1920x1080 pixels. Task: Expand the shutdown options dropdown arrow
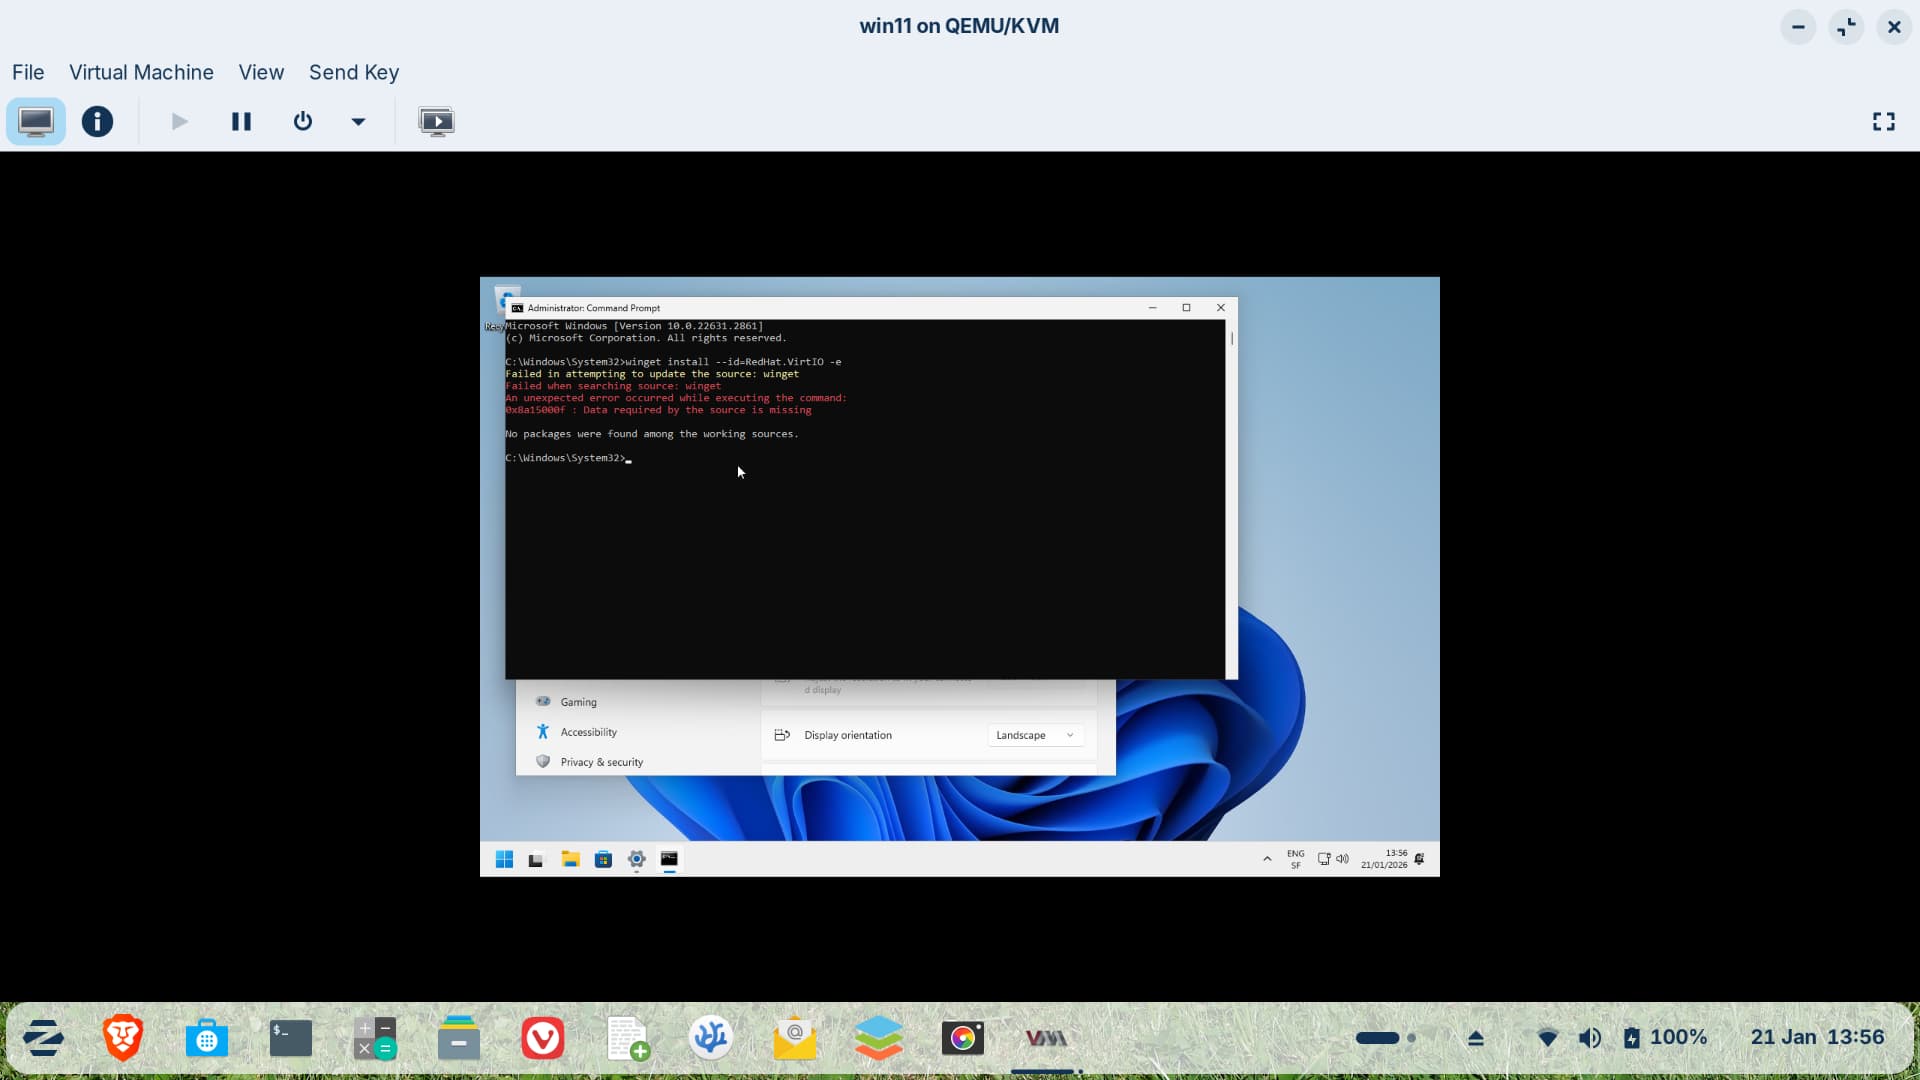358,122
